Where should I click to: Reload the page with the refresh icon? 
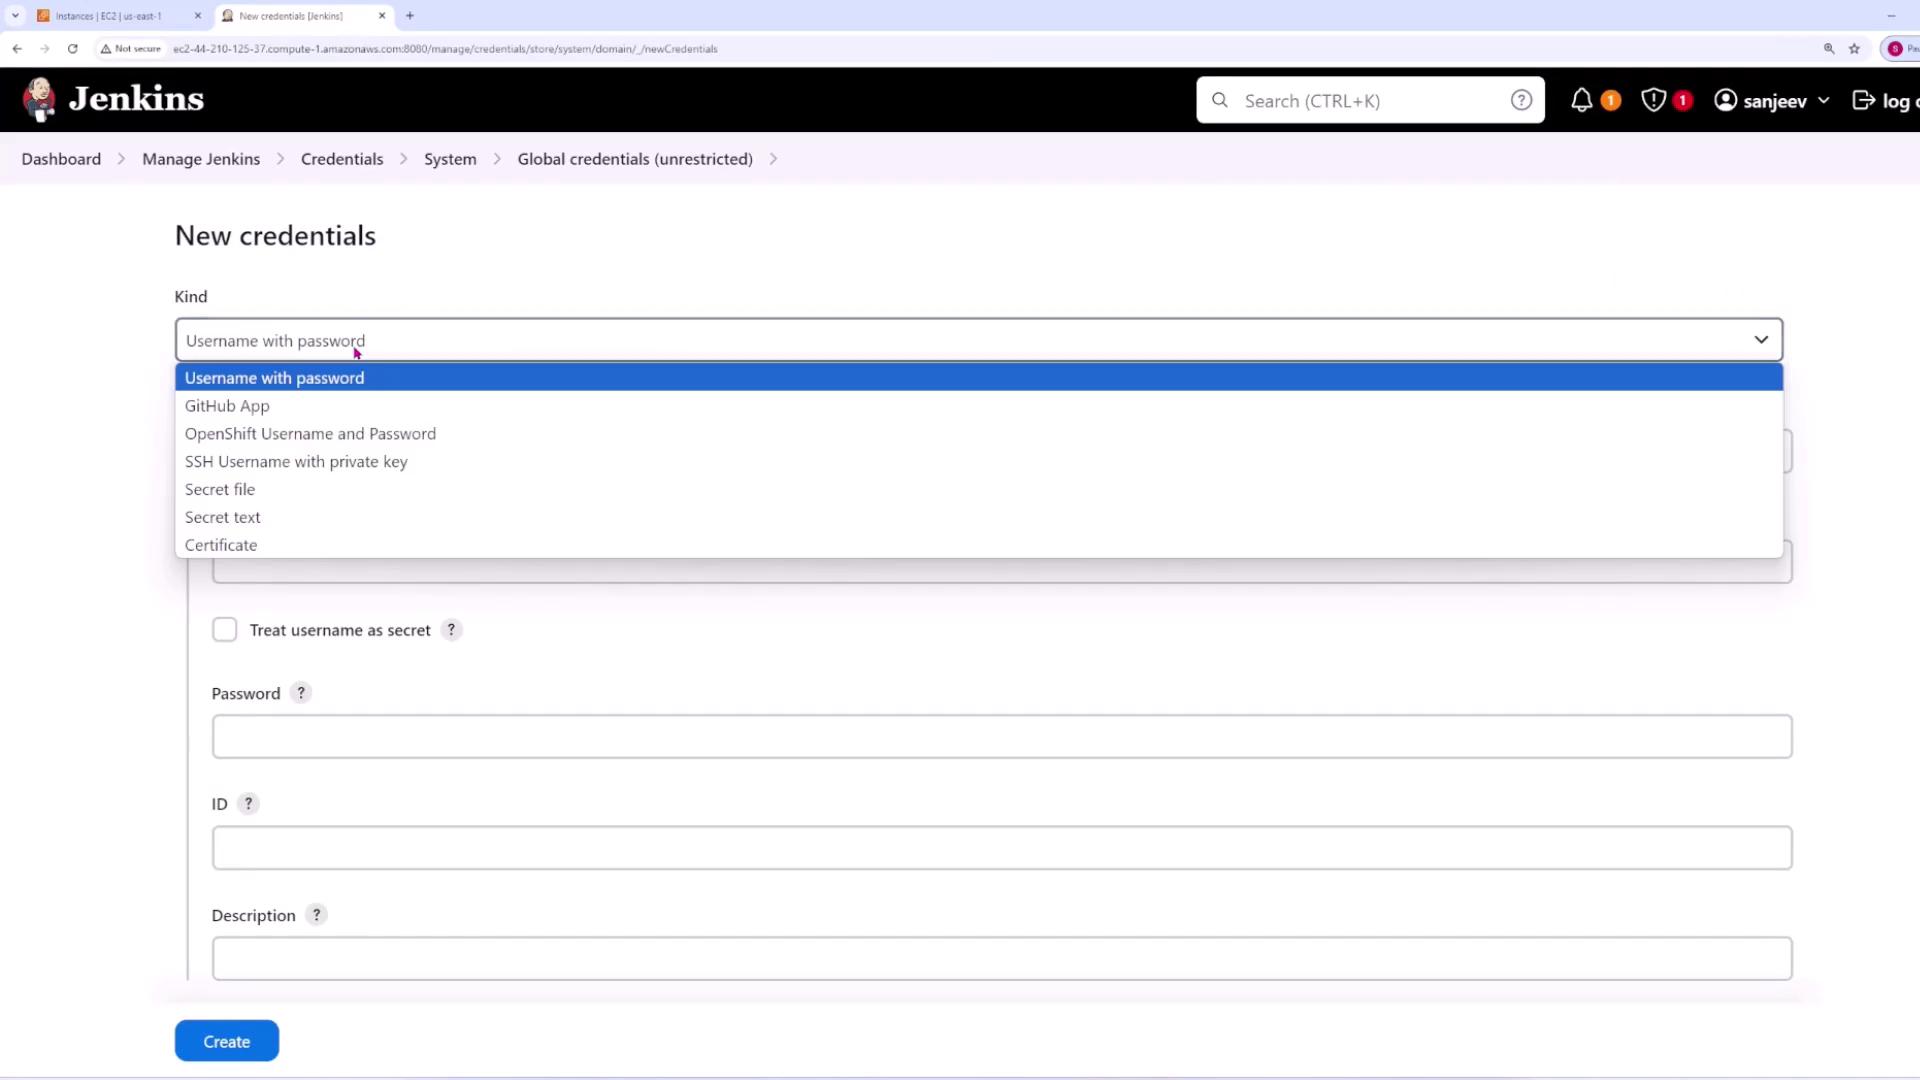[72, 48]
